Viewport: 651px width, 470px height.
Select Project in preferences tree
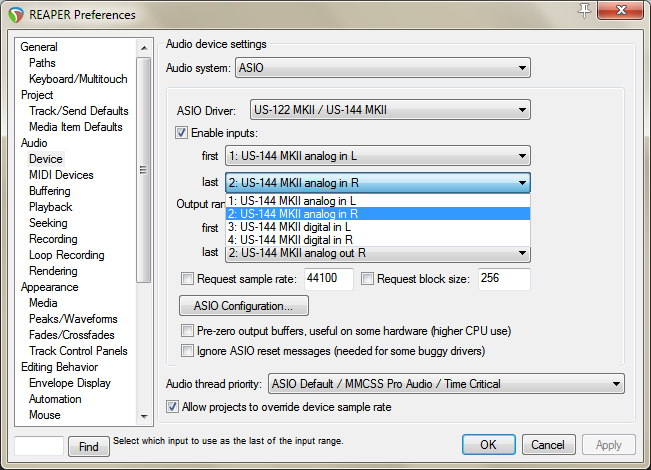37,95
